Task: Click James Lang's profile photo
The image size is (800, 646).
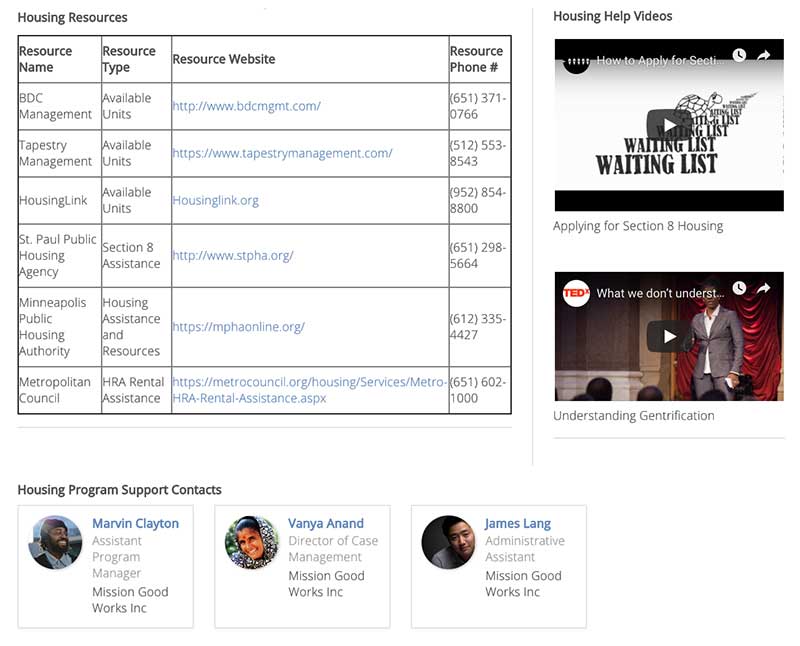Action: point(448,542)
